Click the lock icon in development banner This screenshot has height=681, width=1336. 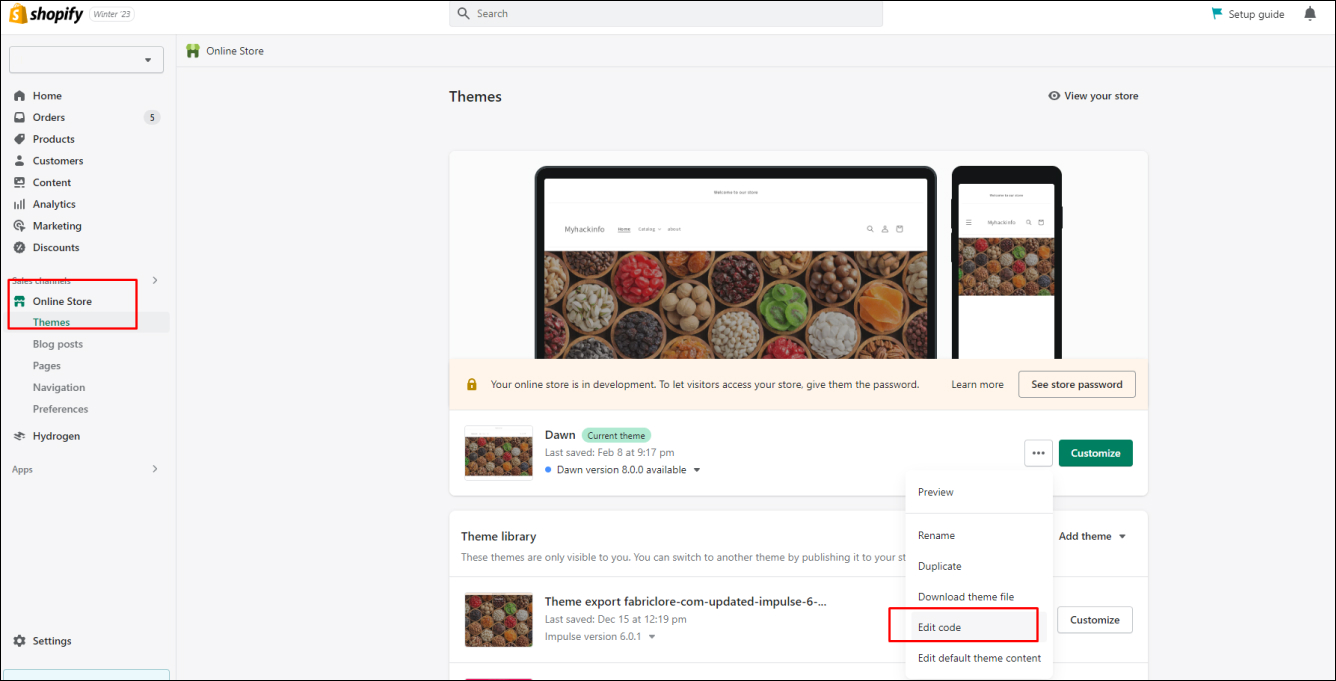(472, 384)
